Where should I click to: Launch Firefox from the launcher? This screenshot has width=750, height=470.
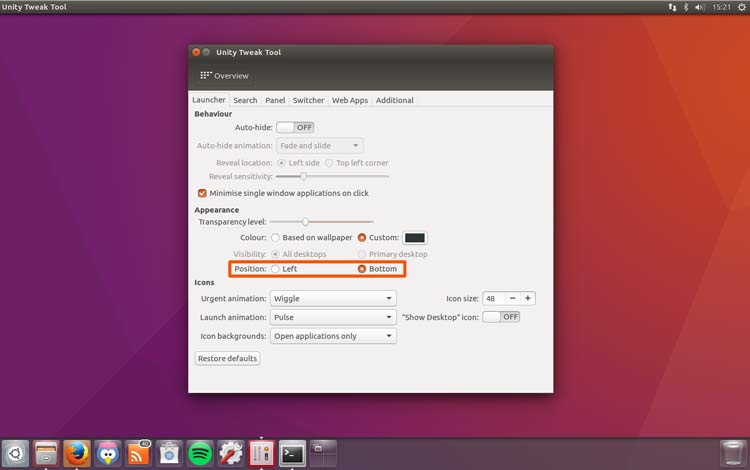coord(77,453)
